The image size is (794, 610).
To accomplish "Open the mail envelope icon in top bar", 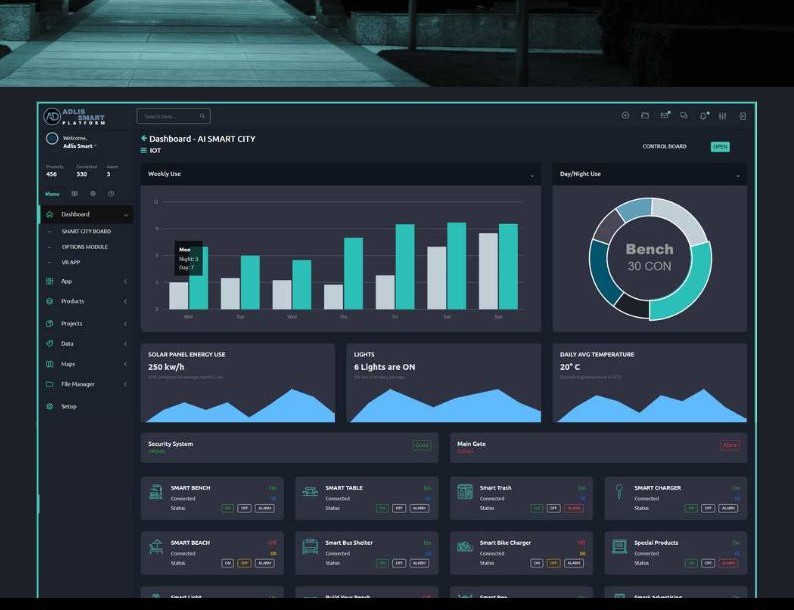I will coord(665,115).
